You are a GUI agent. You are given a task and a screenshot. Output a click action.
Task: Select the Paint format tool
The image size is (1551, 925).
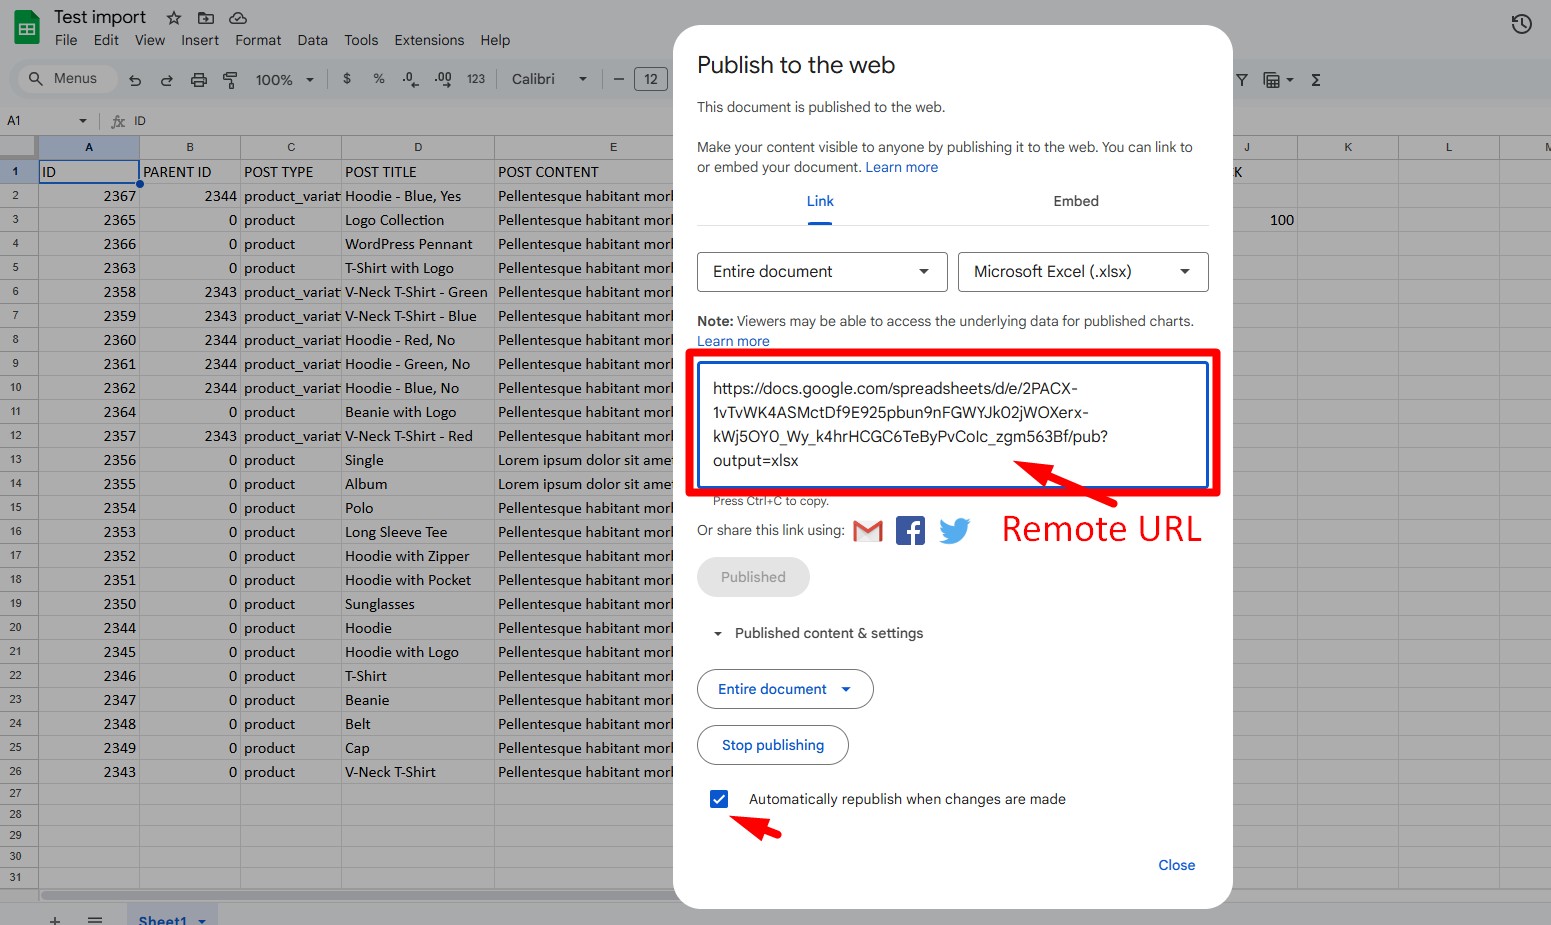point(231,79)
